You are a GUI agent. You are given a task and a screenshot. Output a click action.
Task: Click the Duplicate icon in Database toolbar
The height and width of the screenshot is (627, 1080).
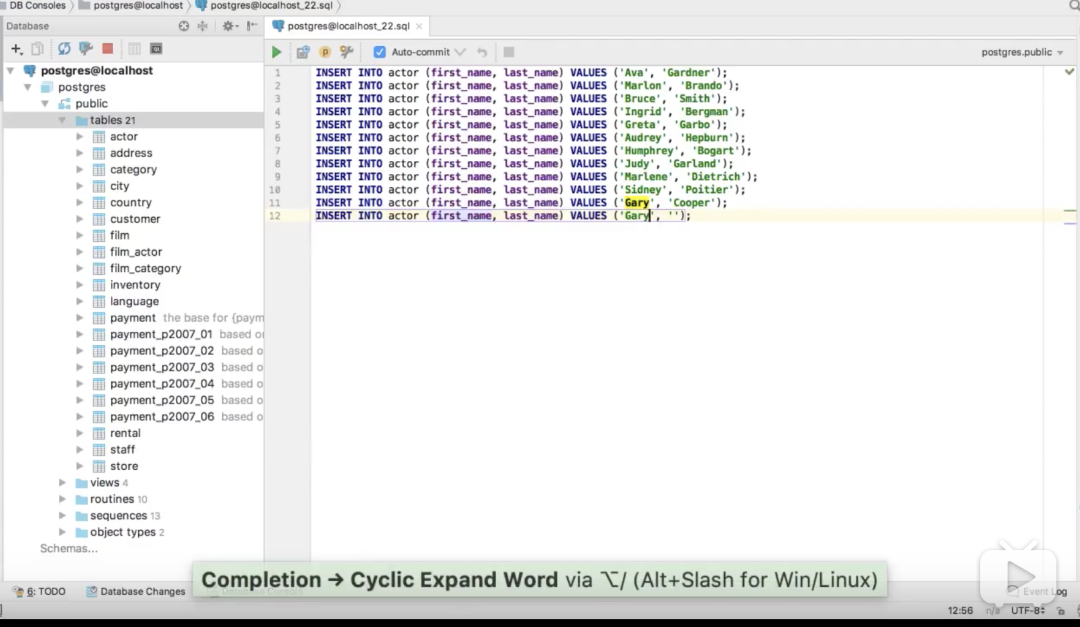tap(38, 49)
